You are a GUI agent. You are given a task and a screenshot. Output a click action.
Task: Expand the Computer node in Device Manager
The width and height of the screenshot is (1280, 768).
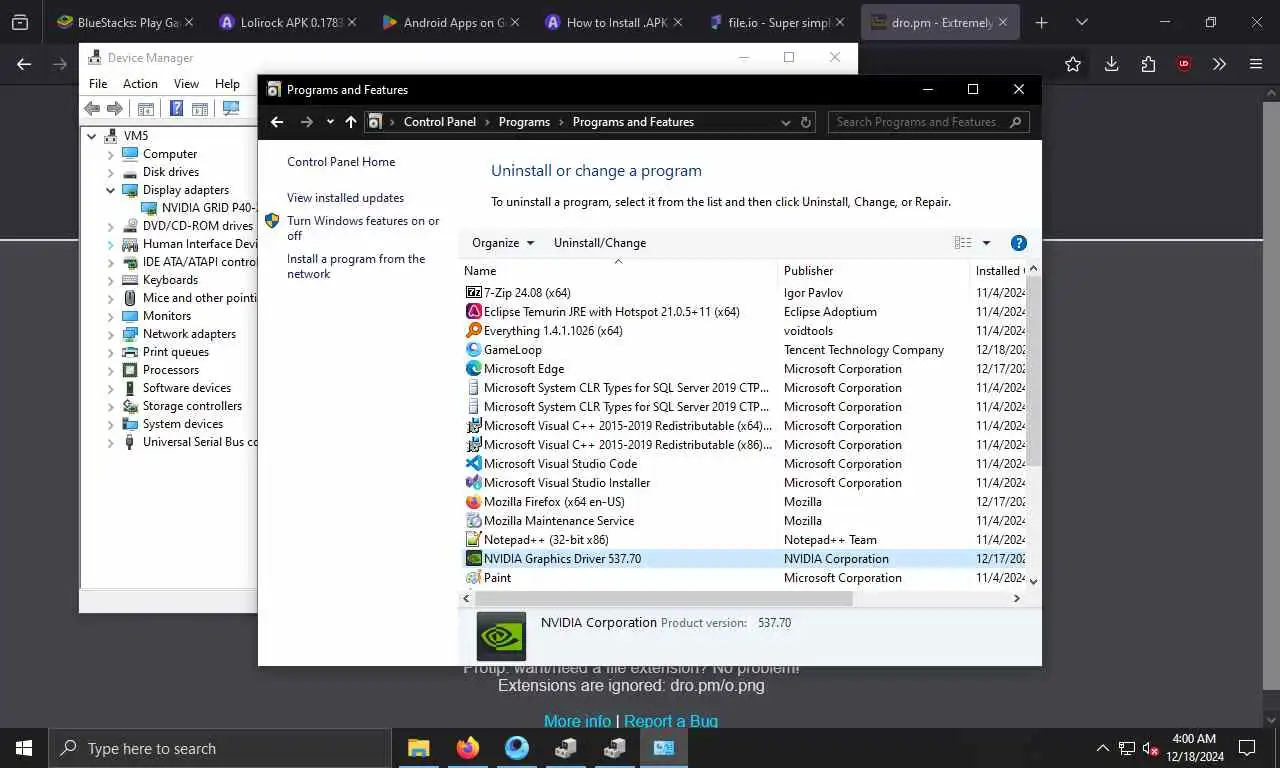[111, 154]
